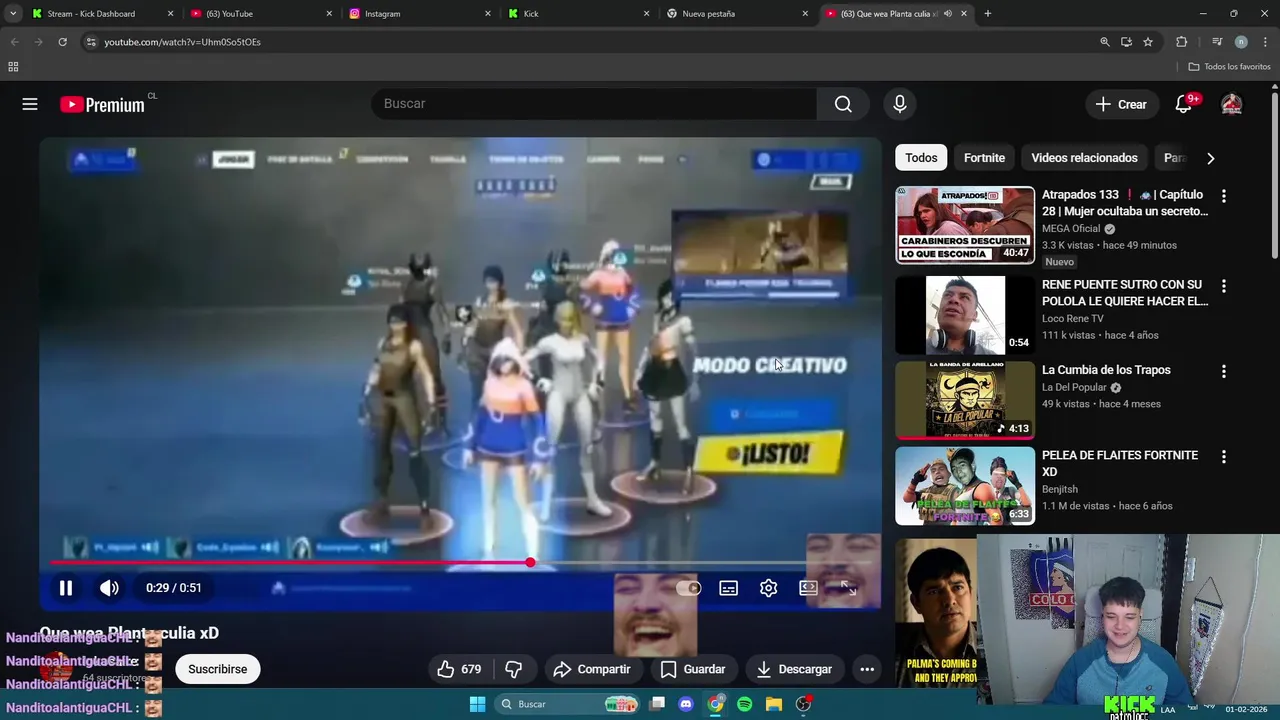Open the Chrome profile avatar
This screenshot has height=720, width=1280.
(x=1241, y=42)
